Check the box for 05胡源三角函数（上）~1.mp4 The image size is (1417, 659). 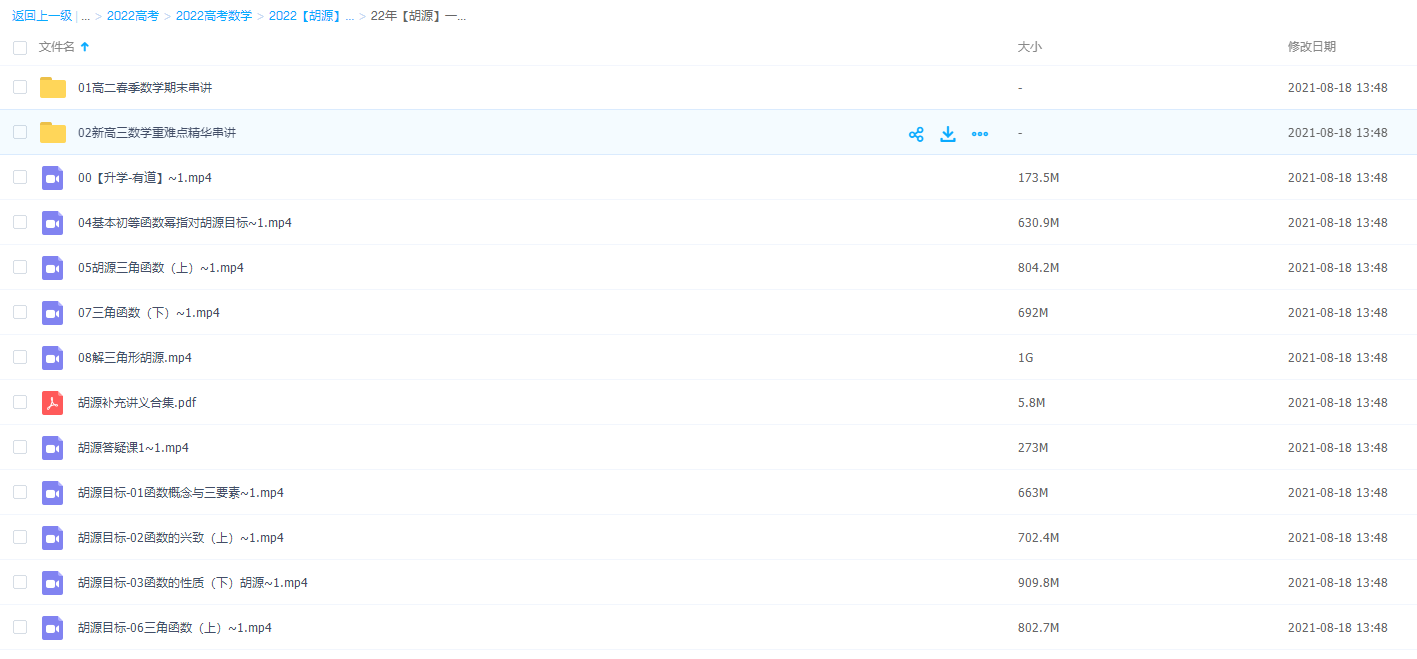[20, 267]
